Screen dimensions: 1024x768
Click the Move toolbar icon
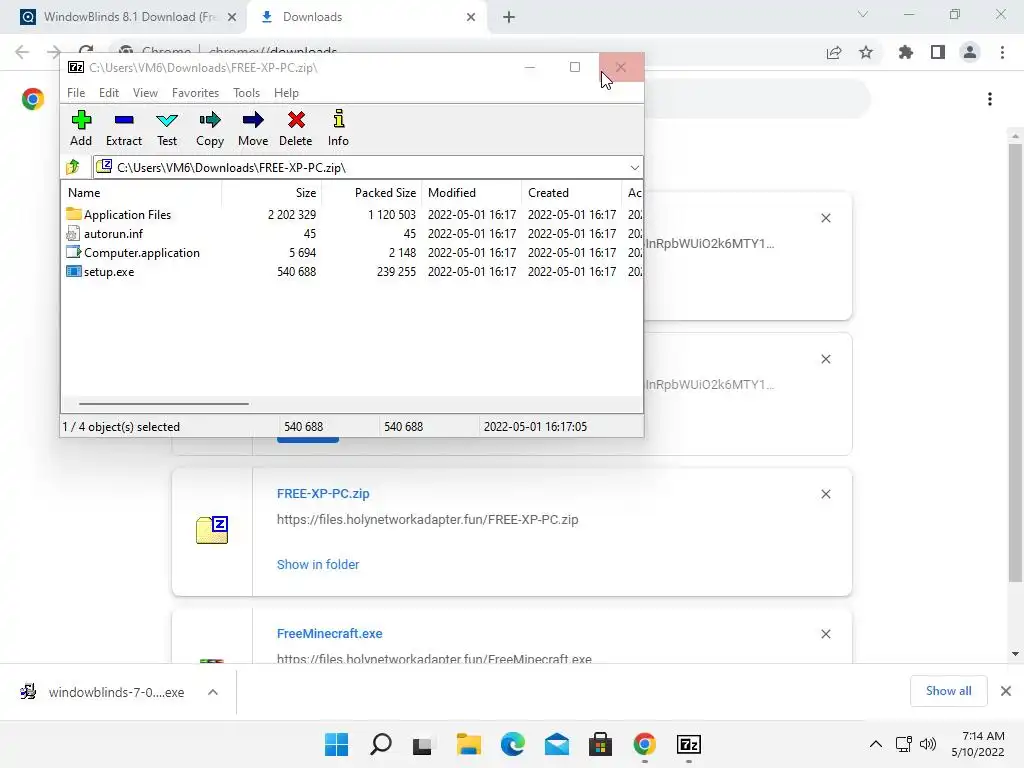253,128
